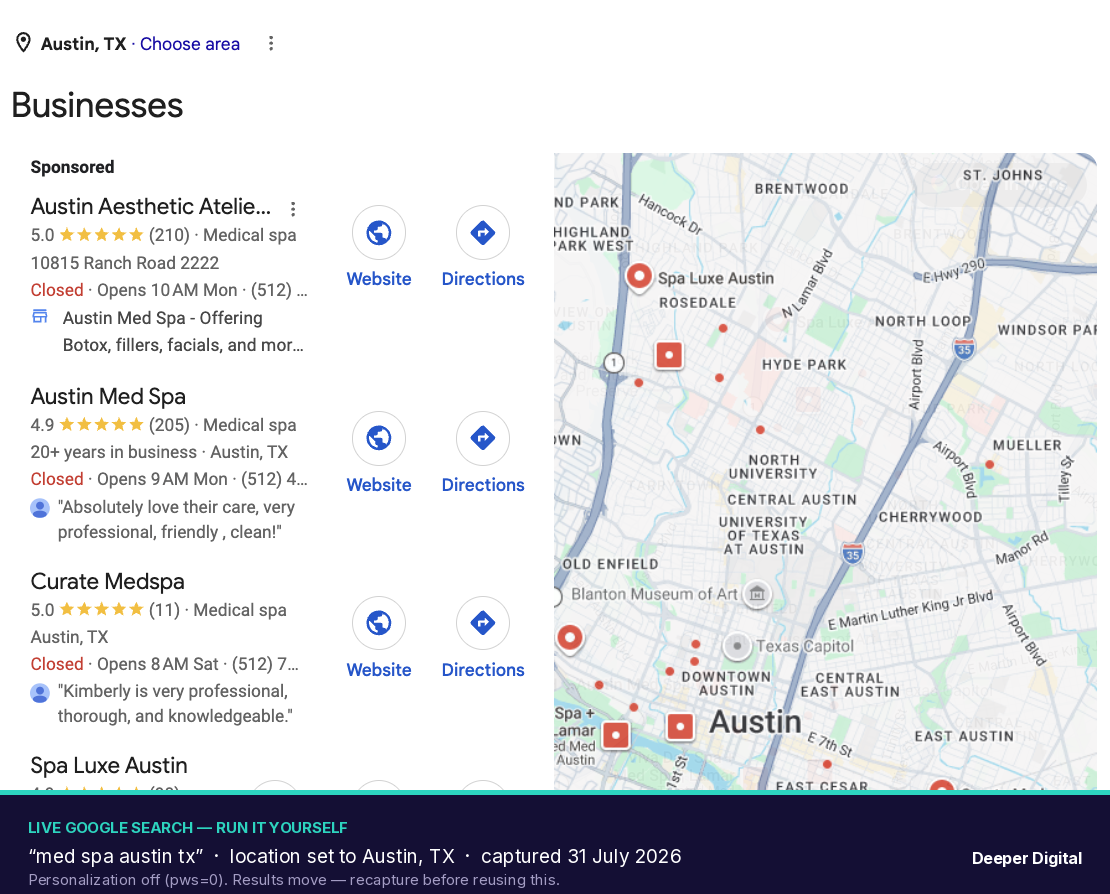Open Curate Medspa listing title
The width and height of the screenshot is (1110, 894).
(x=108, y=581)
